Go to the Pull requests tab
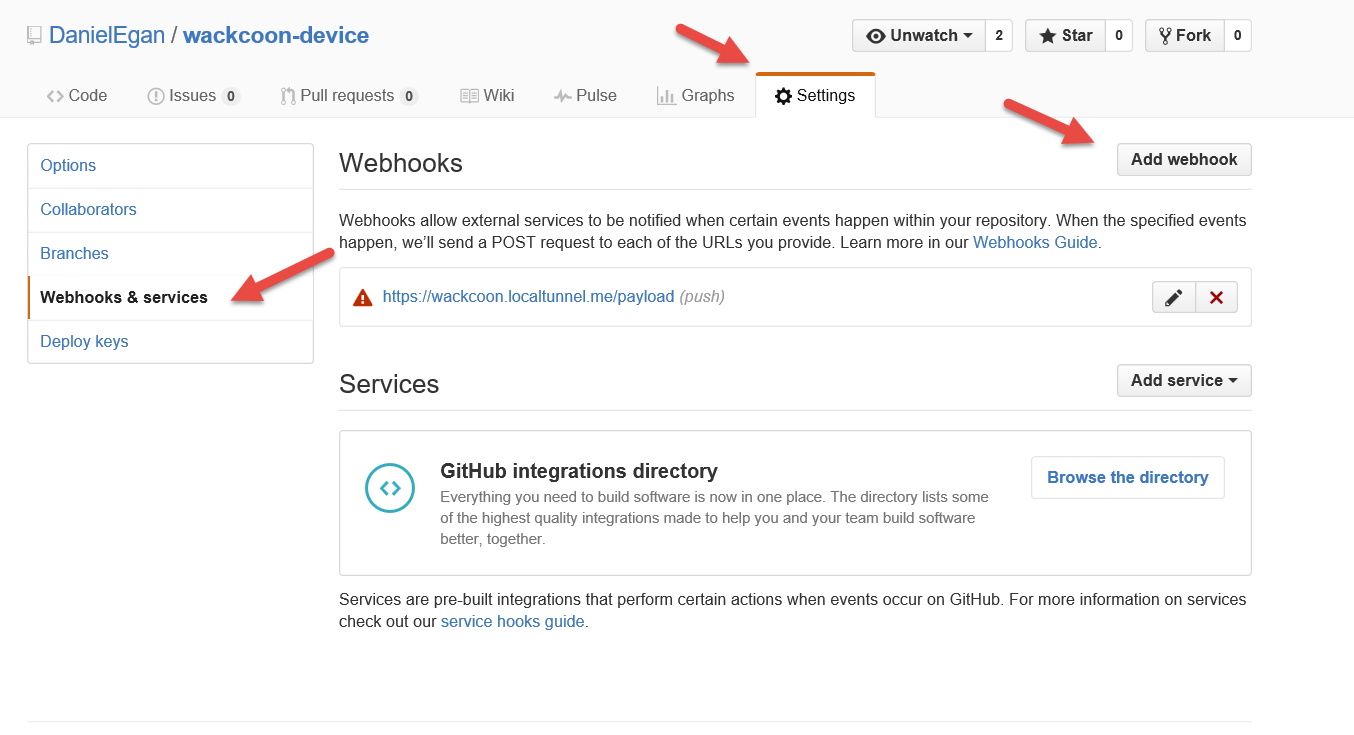1354x735 pixels. pyautogui.click(x=348, y=96)
